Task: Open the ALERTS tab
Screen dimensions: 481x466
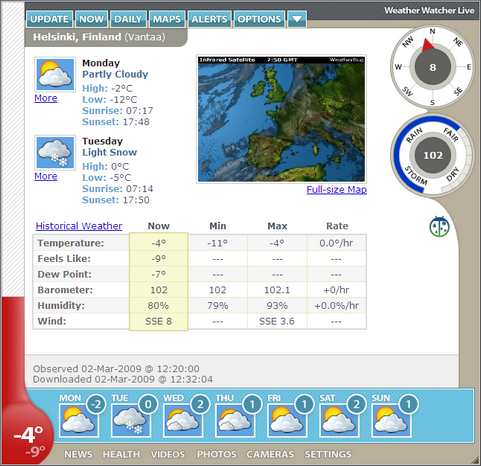Action: click(x=209, y=19)
